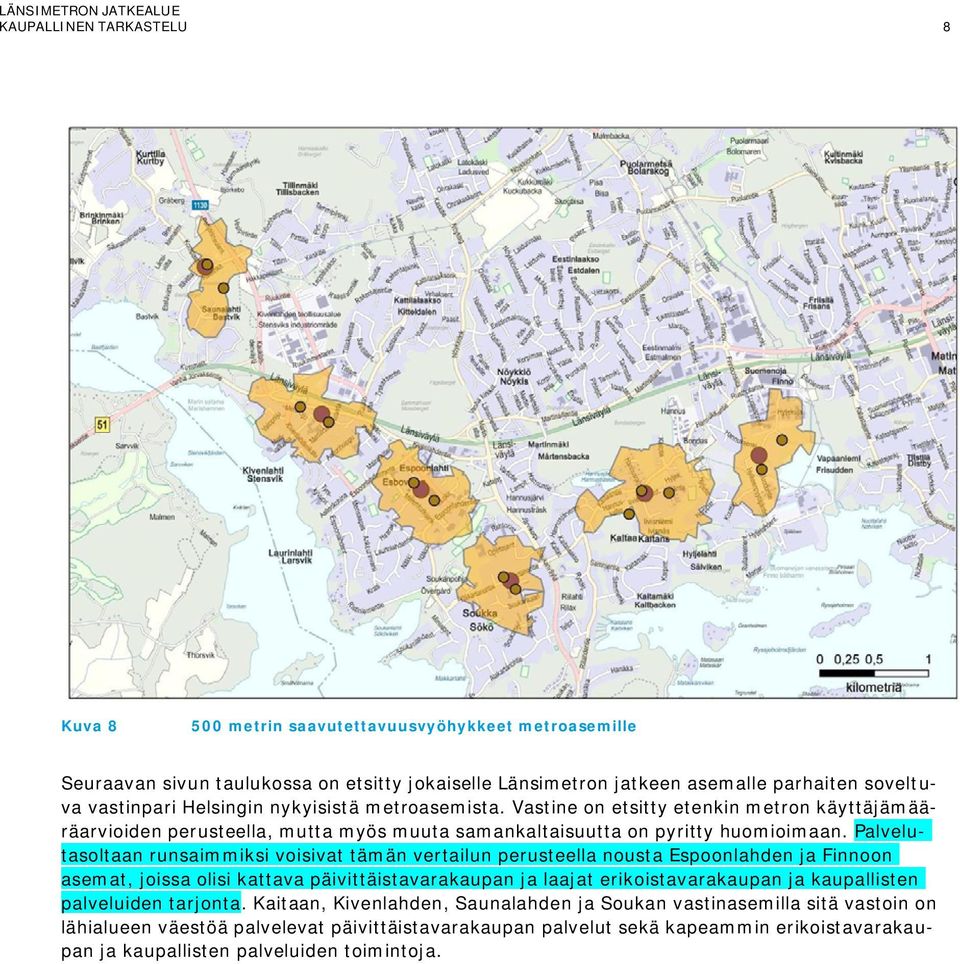This screenshot has width=960, height=964.
Task: Click the 'Puolarmetsä Bolarskog' map label
Action: (646, 167)
